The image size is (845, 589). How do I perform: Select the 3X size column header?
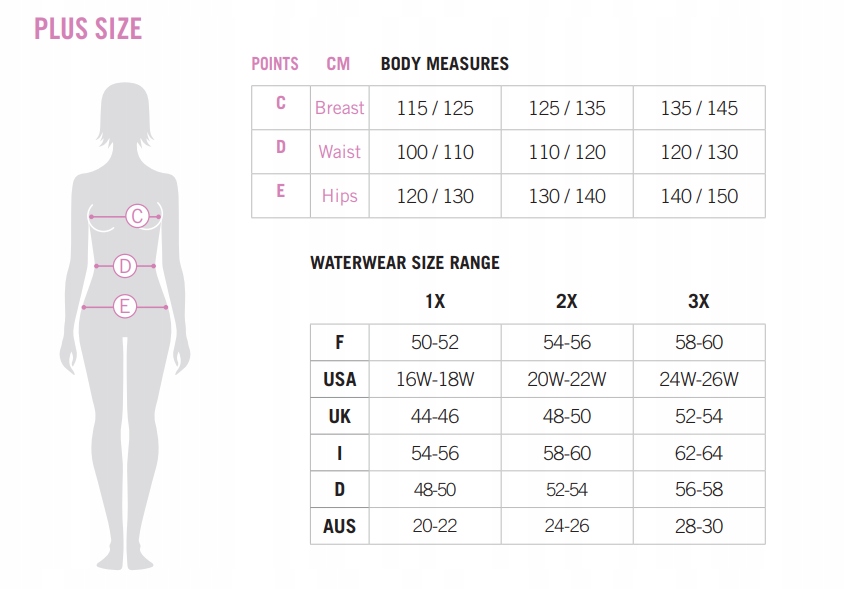(x=699, y=301)
